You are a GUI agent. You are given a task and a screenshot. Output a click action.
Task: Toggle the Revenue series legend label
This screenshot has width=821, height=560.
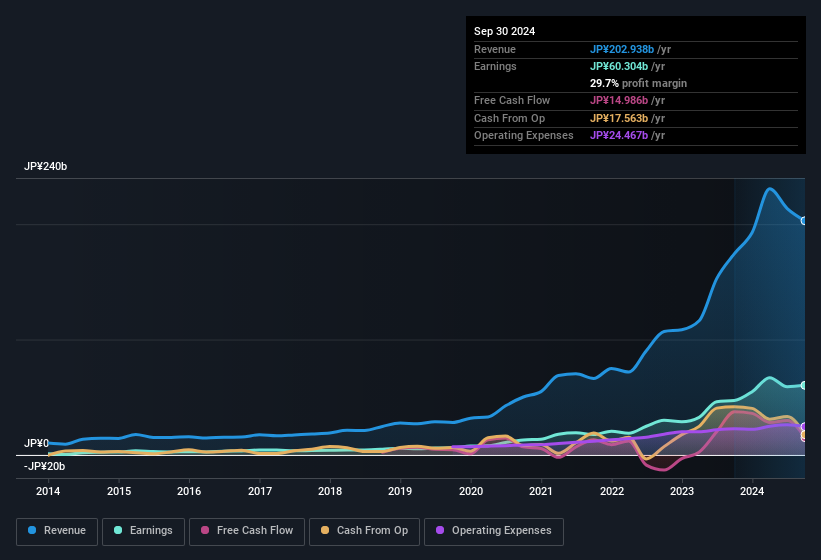(x=63, y=531)
